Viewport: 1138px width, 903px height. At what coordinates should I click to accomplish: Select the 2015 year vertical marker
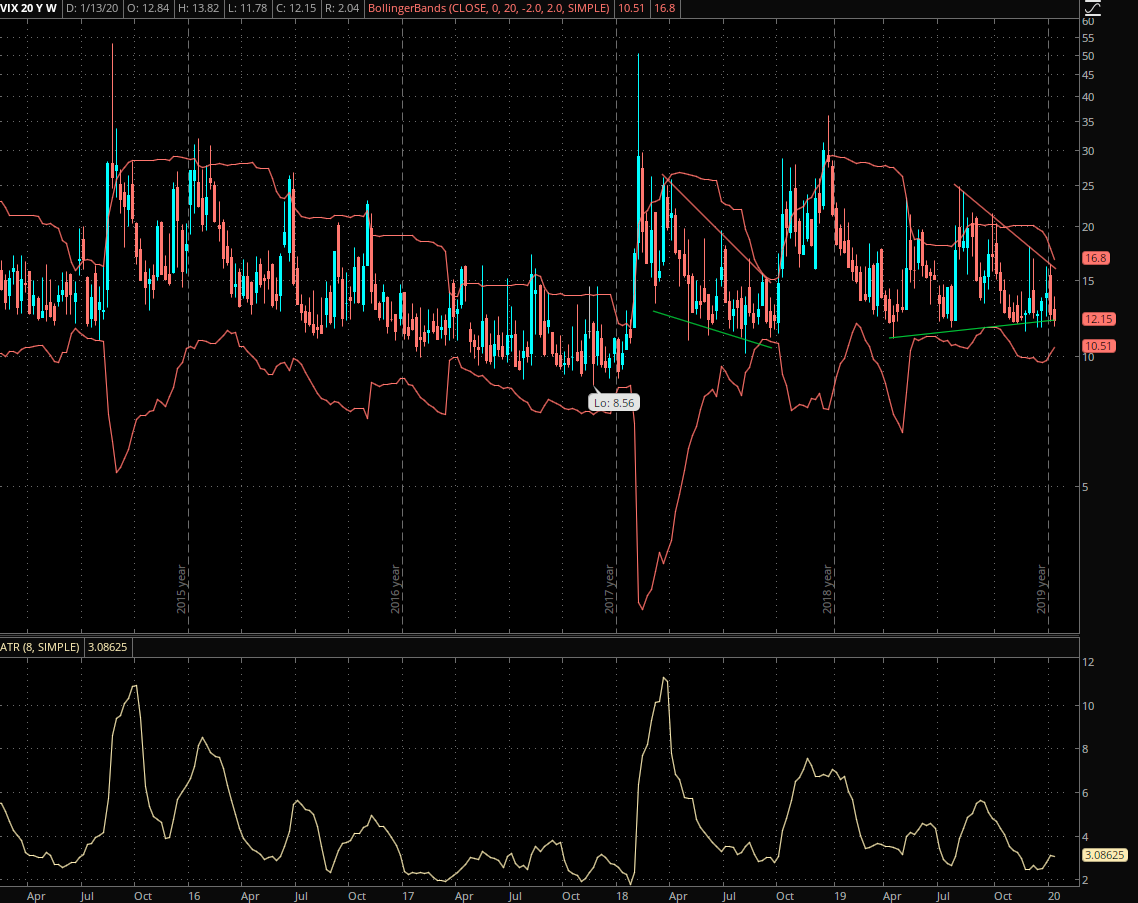point(182,590)
